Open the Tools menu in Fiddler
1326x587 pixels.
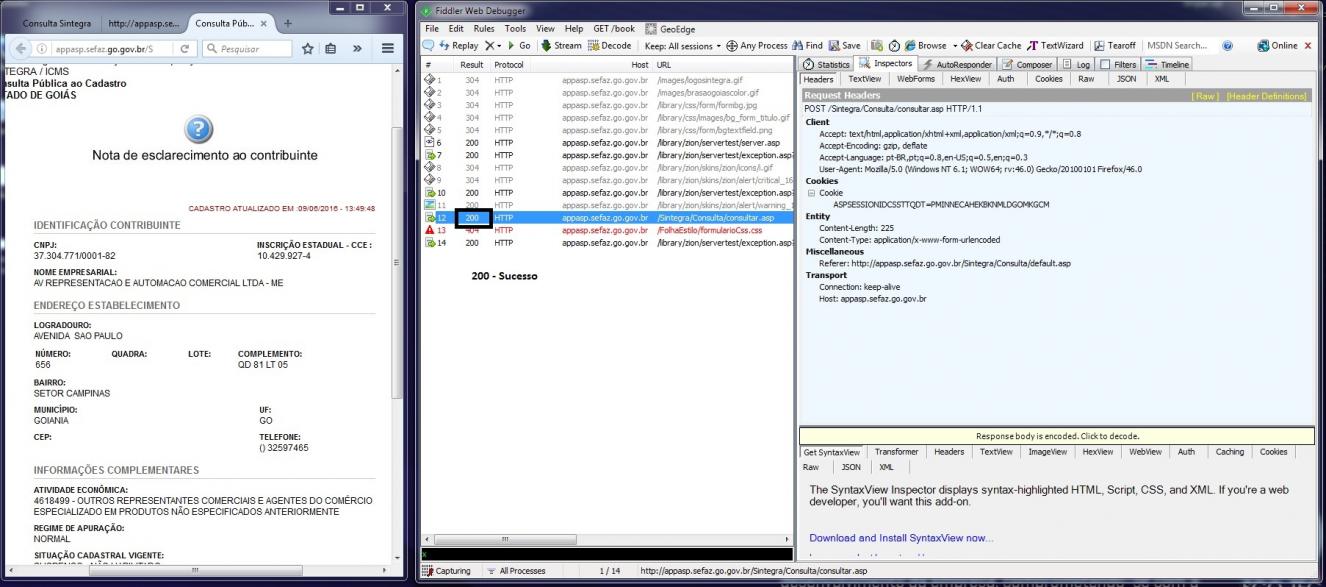click(x=515, y=29)
